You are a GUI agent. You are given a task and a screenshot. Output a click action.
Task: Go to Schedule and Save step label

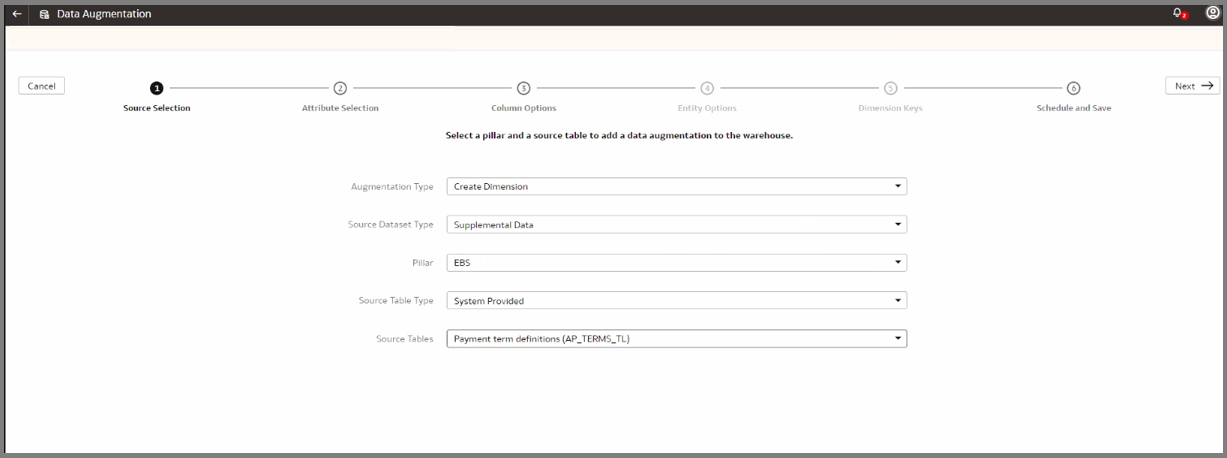tap(1073, 108)
